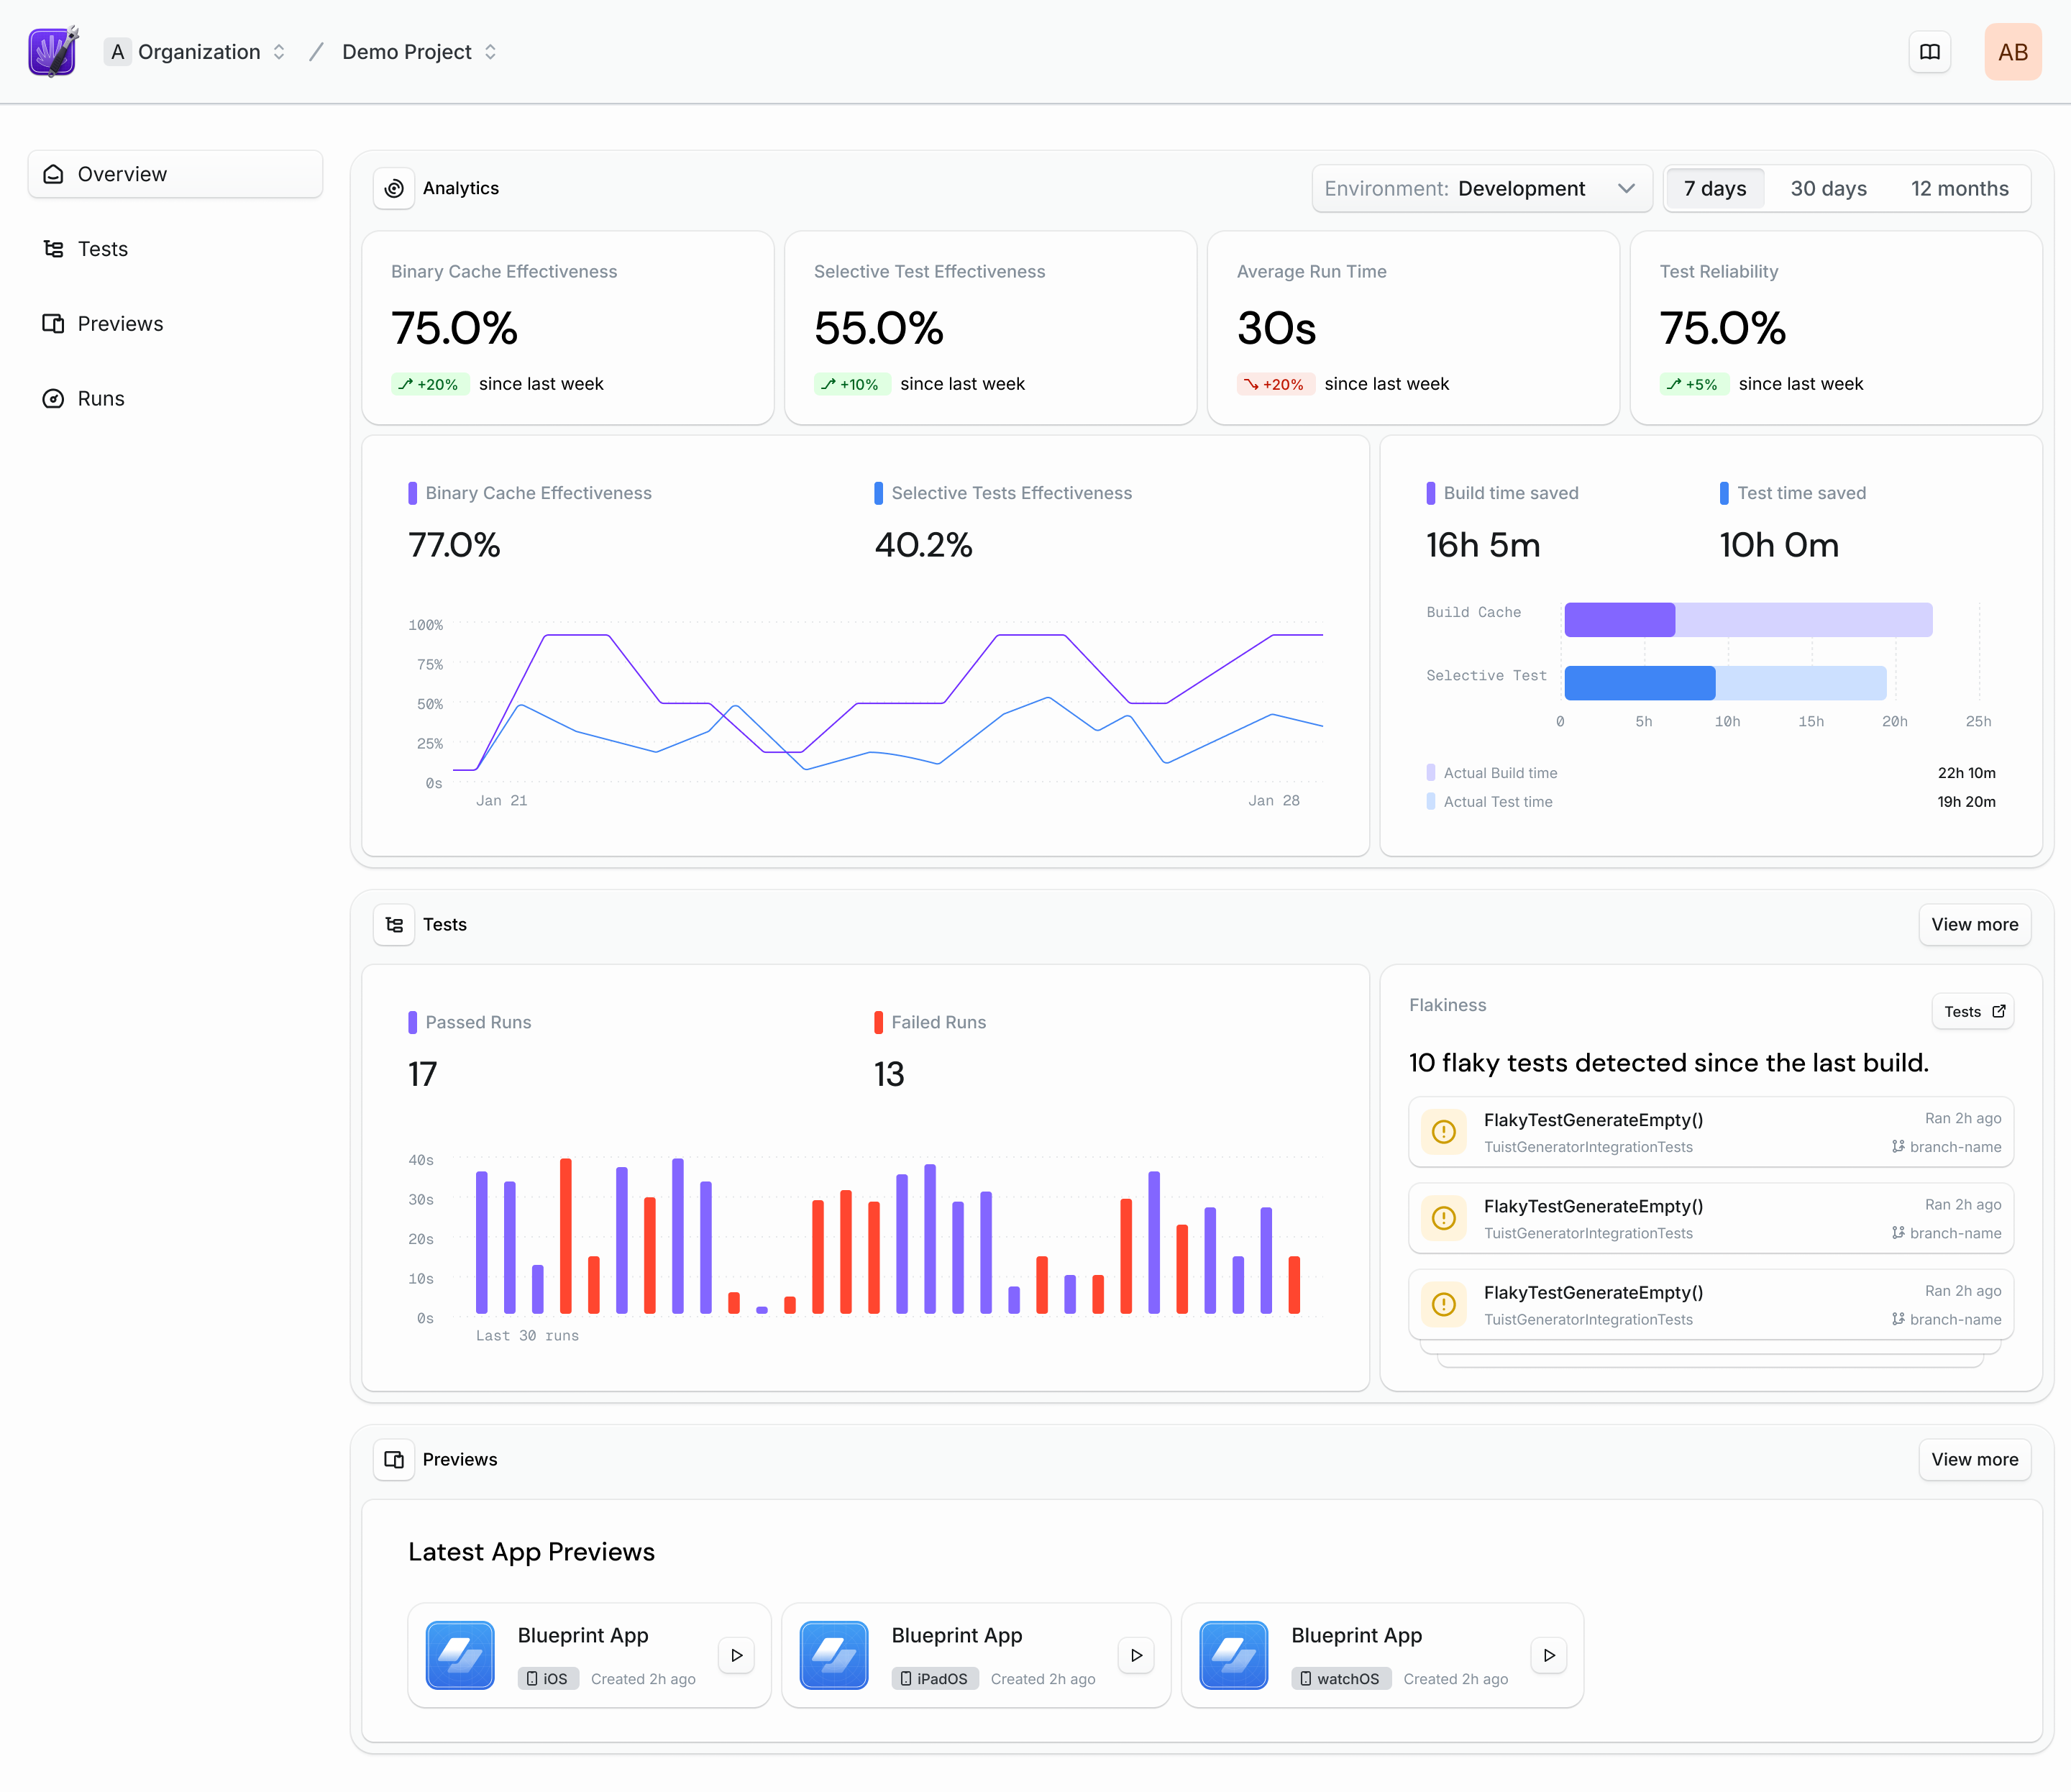
Task: Click the Analytics target icon
Action: (394, 187)
